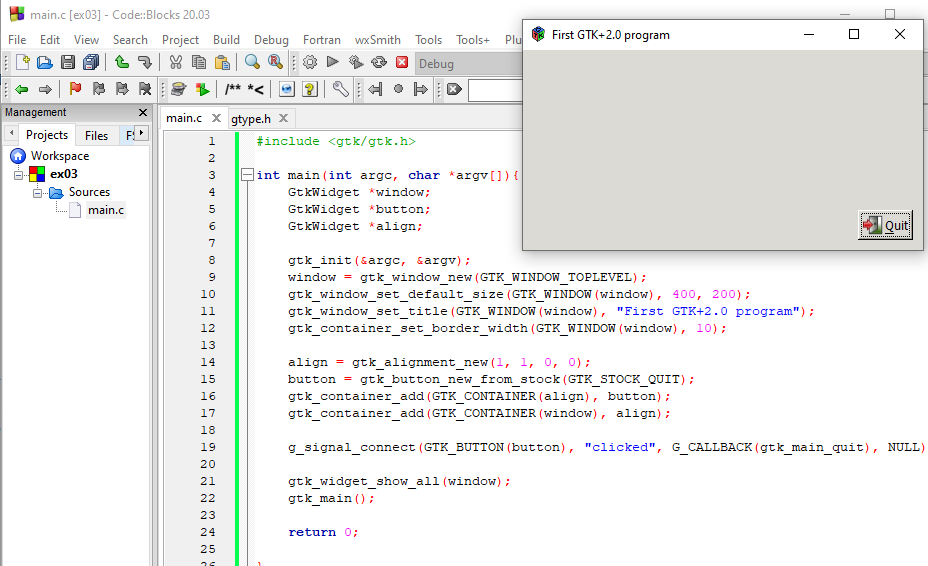This screenshot has height=566, width=928.
Task: Collapse the ex03 project node
Action: point(18,175)
